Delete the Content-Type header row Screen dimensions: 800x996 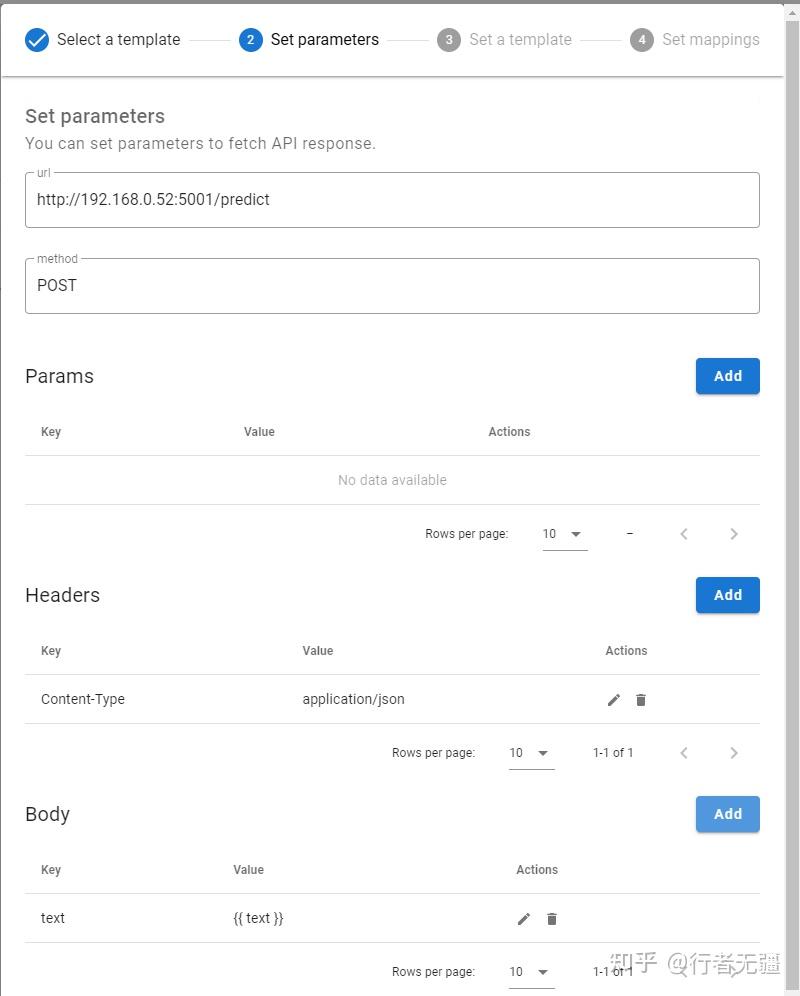641,700
